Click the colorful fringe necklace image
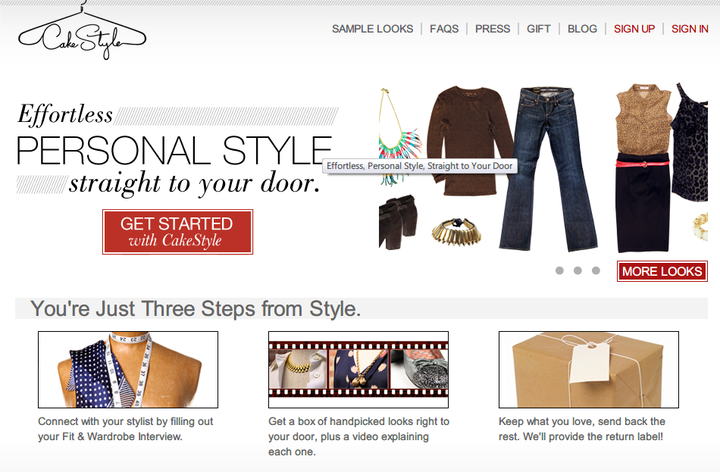This screenshot has height=472, width=720. coord(405,150)
